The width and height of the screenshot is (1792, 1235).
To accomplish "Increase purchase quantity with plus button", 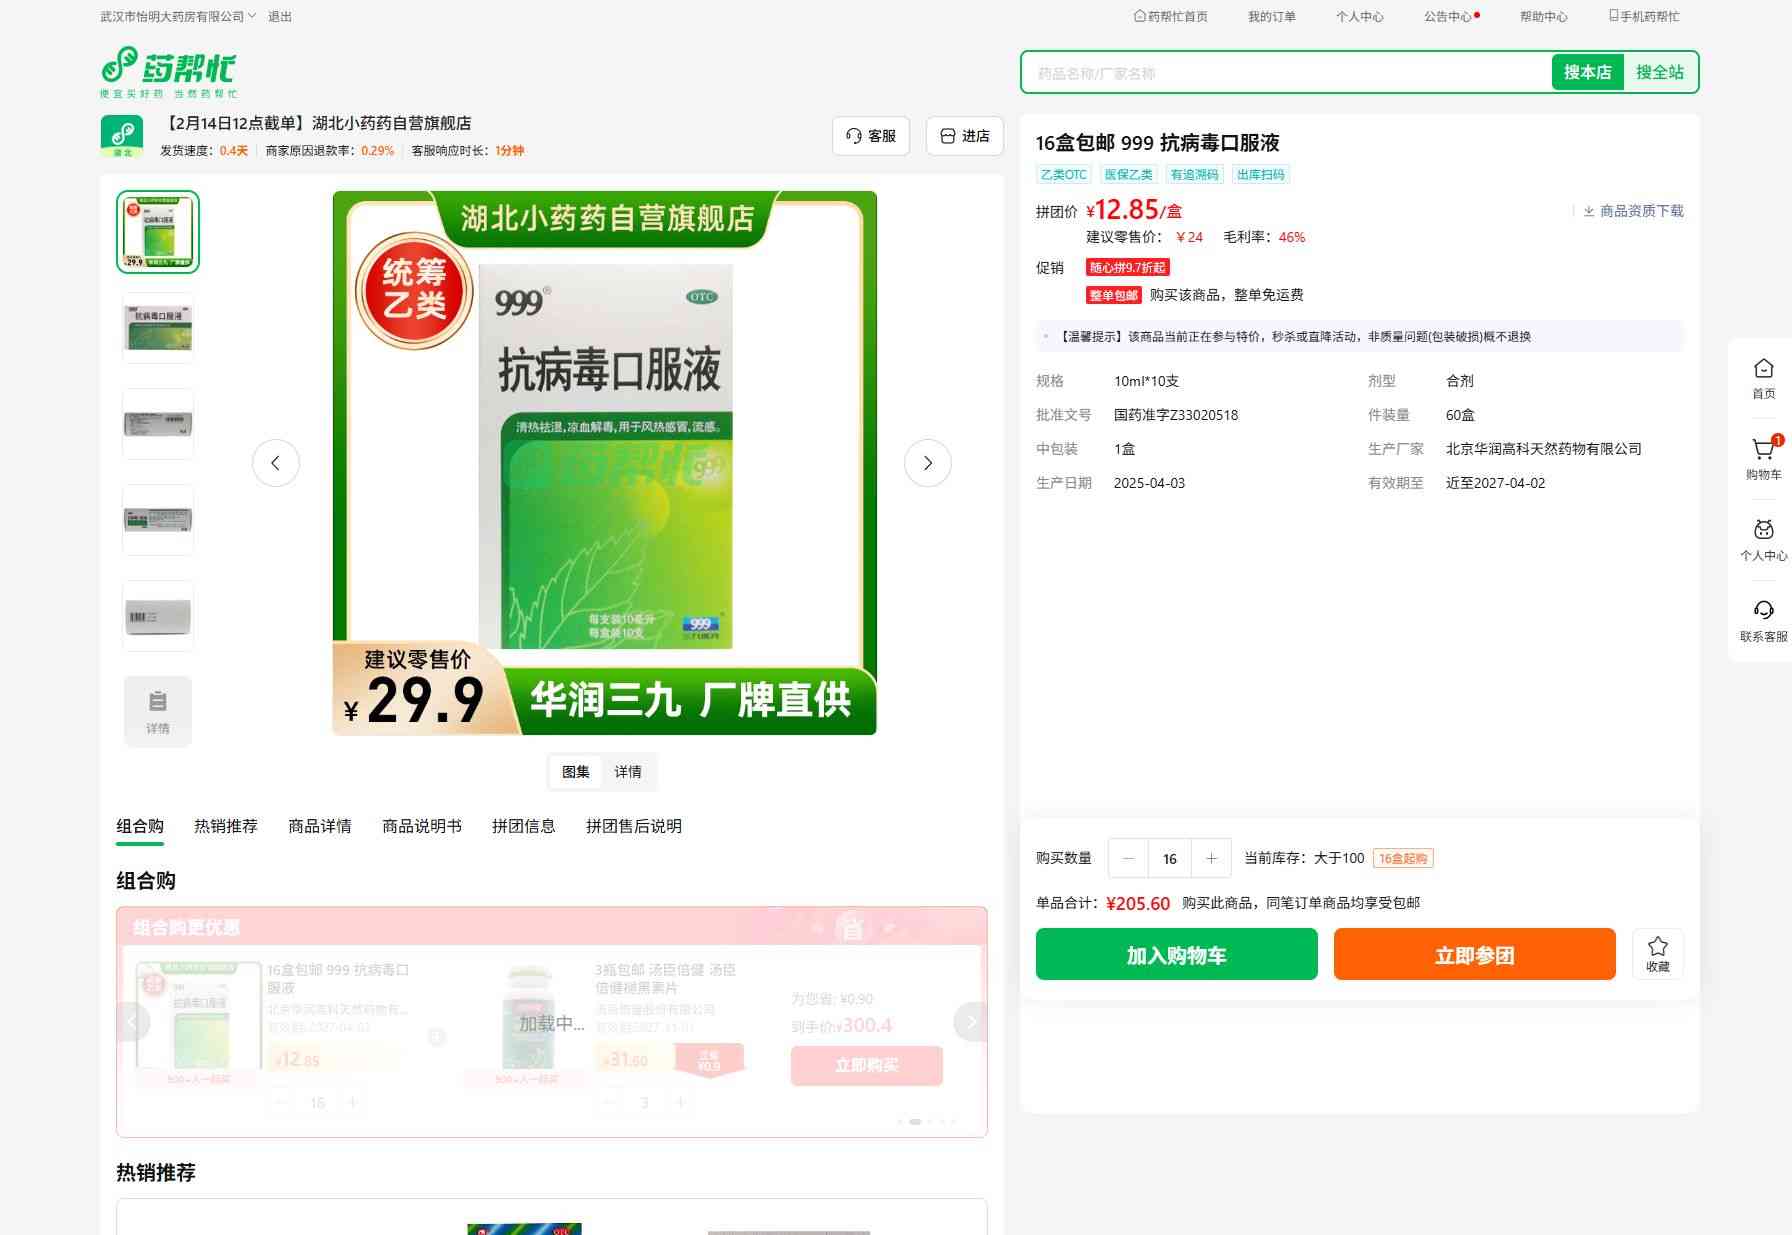I will coord(1211,858).
